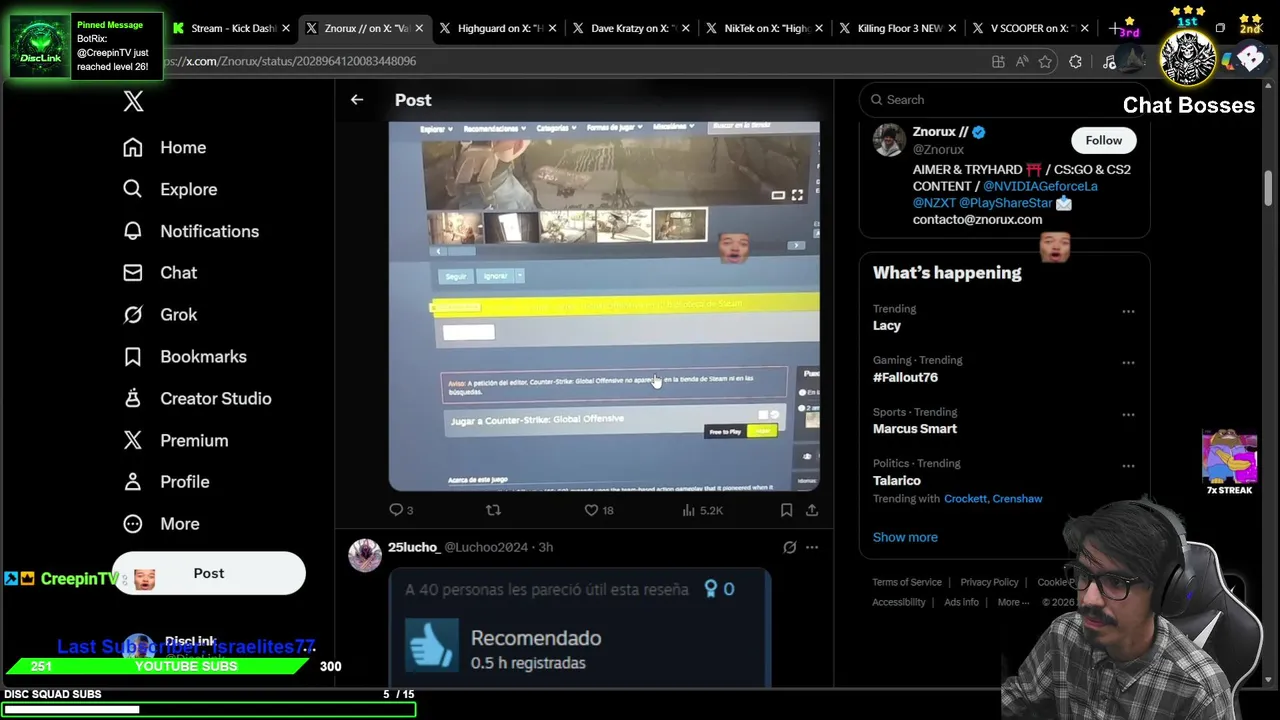The width and height of the screenshot is (1280, 720).
Task: Open Ads info footer link
Action: 961,602
